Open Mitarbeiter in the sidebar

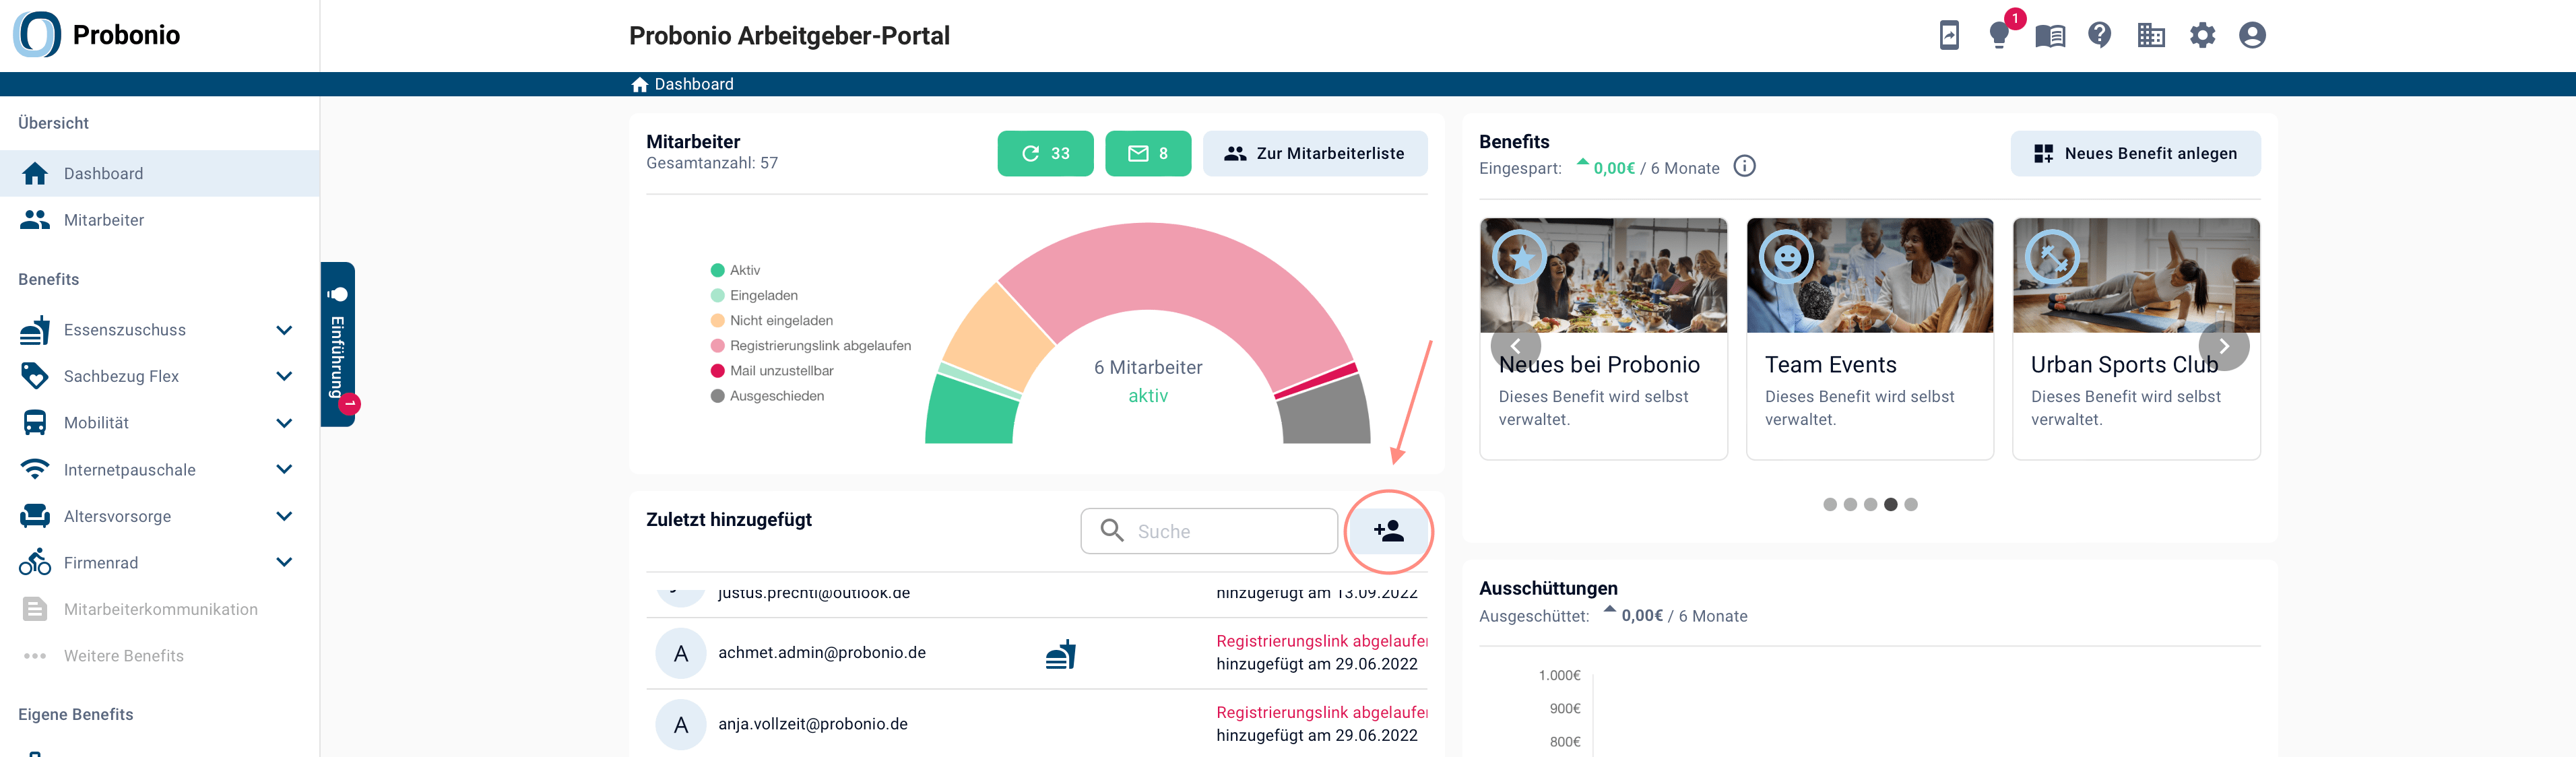tap(160, 220)
